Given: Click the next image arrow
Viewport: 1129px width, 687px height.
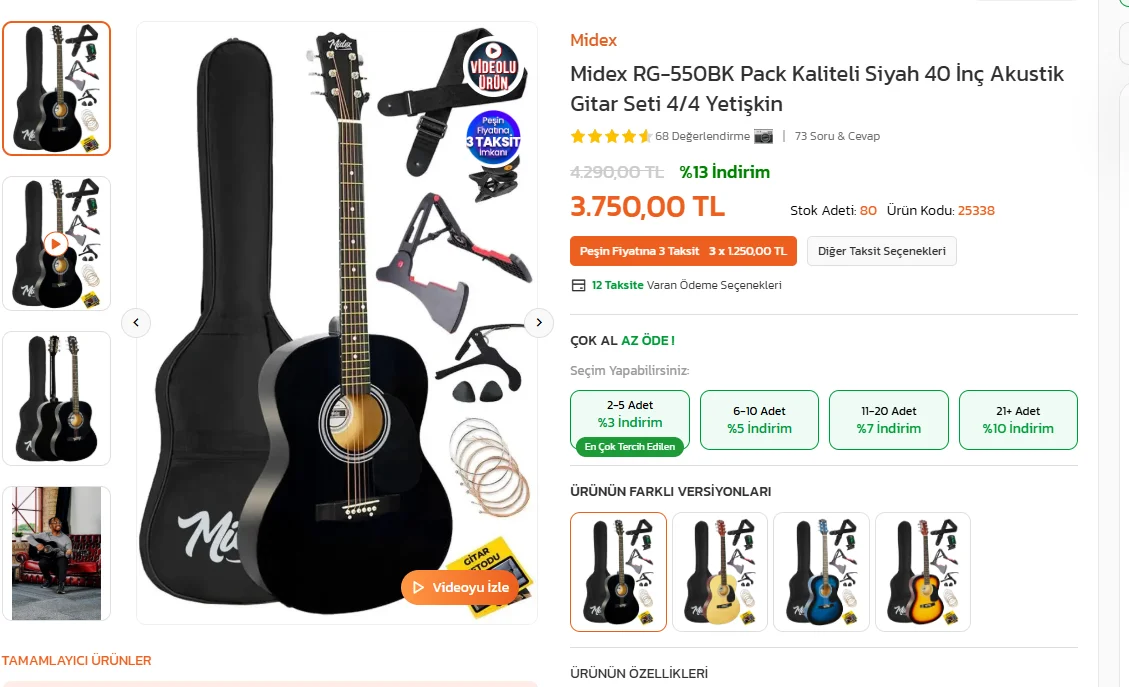Looking at the screenshot, I should (x=539, y=322).
